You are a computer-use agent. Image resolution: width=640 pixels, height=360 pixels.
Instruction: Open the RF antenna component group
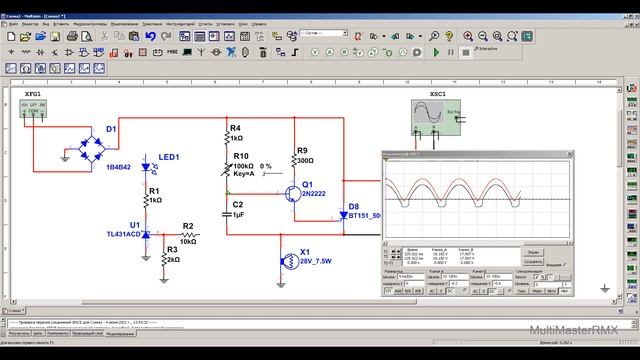tap(201, 52)
